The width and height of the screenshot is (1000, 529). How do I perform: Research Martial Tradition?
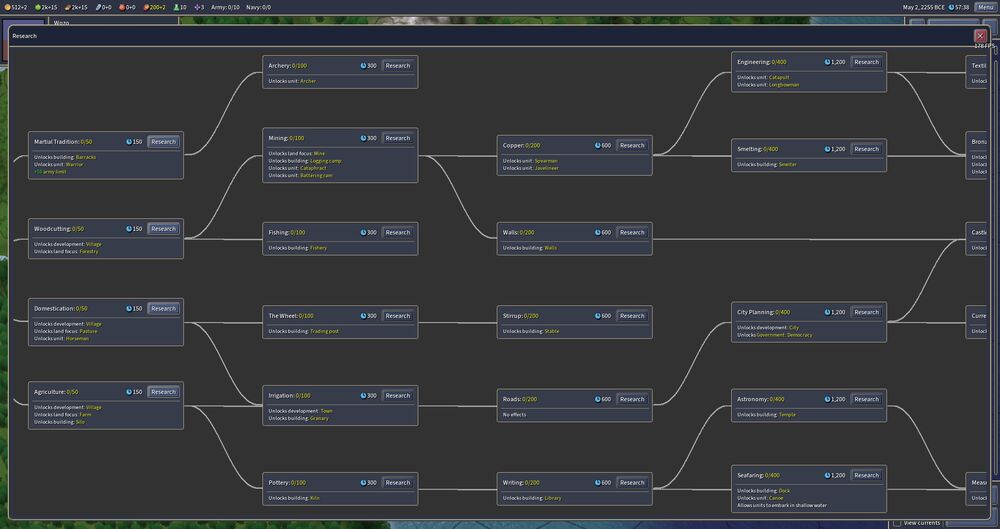pyautogui.click(x=163, y=142)
